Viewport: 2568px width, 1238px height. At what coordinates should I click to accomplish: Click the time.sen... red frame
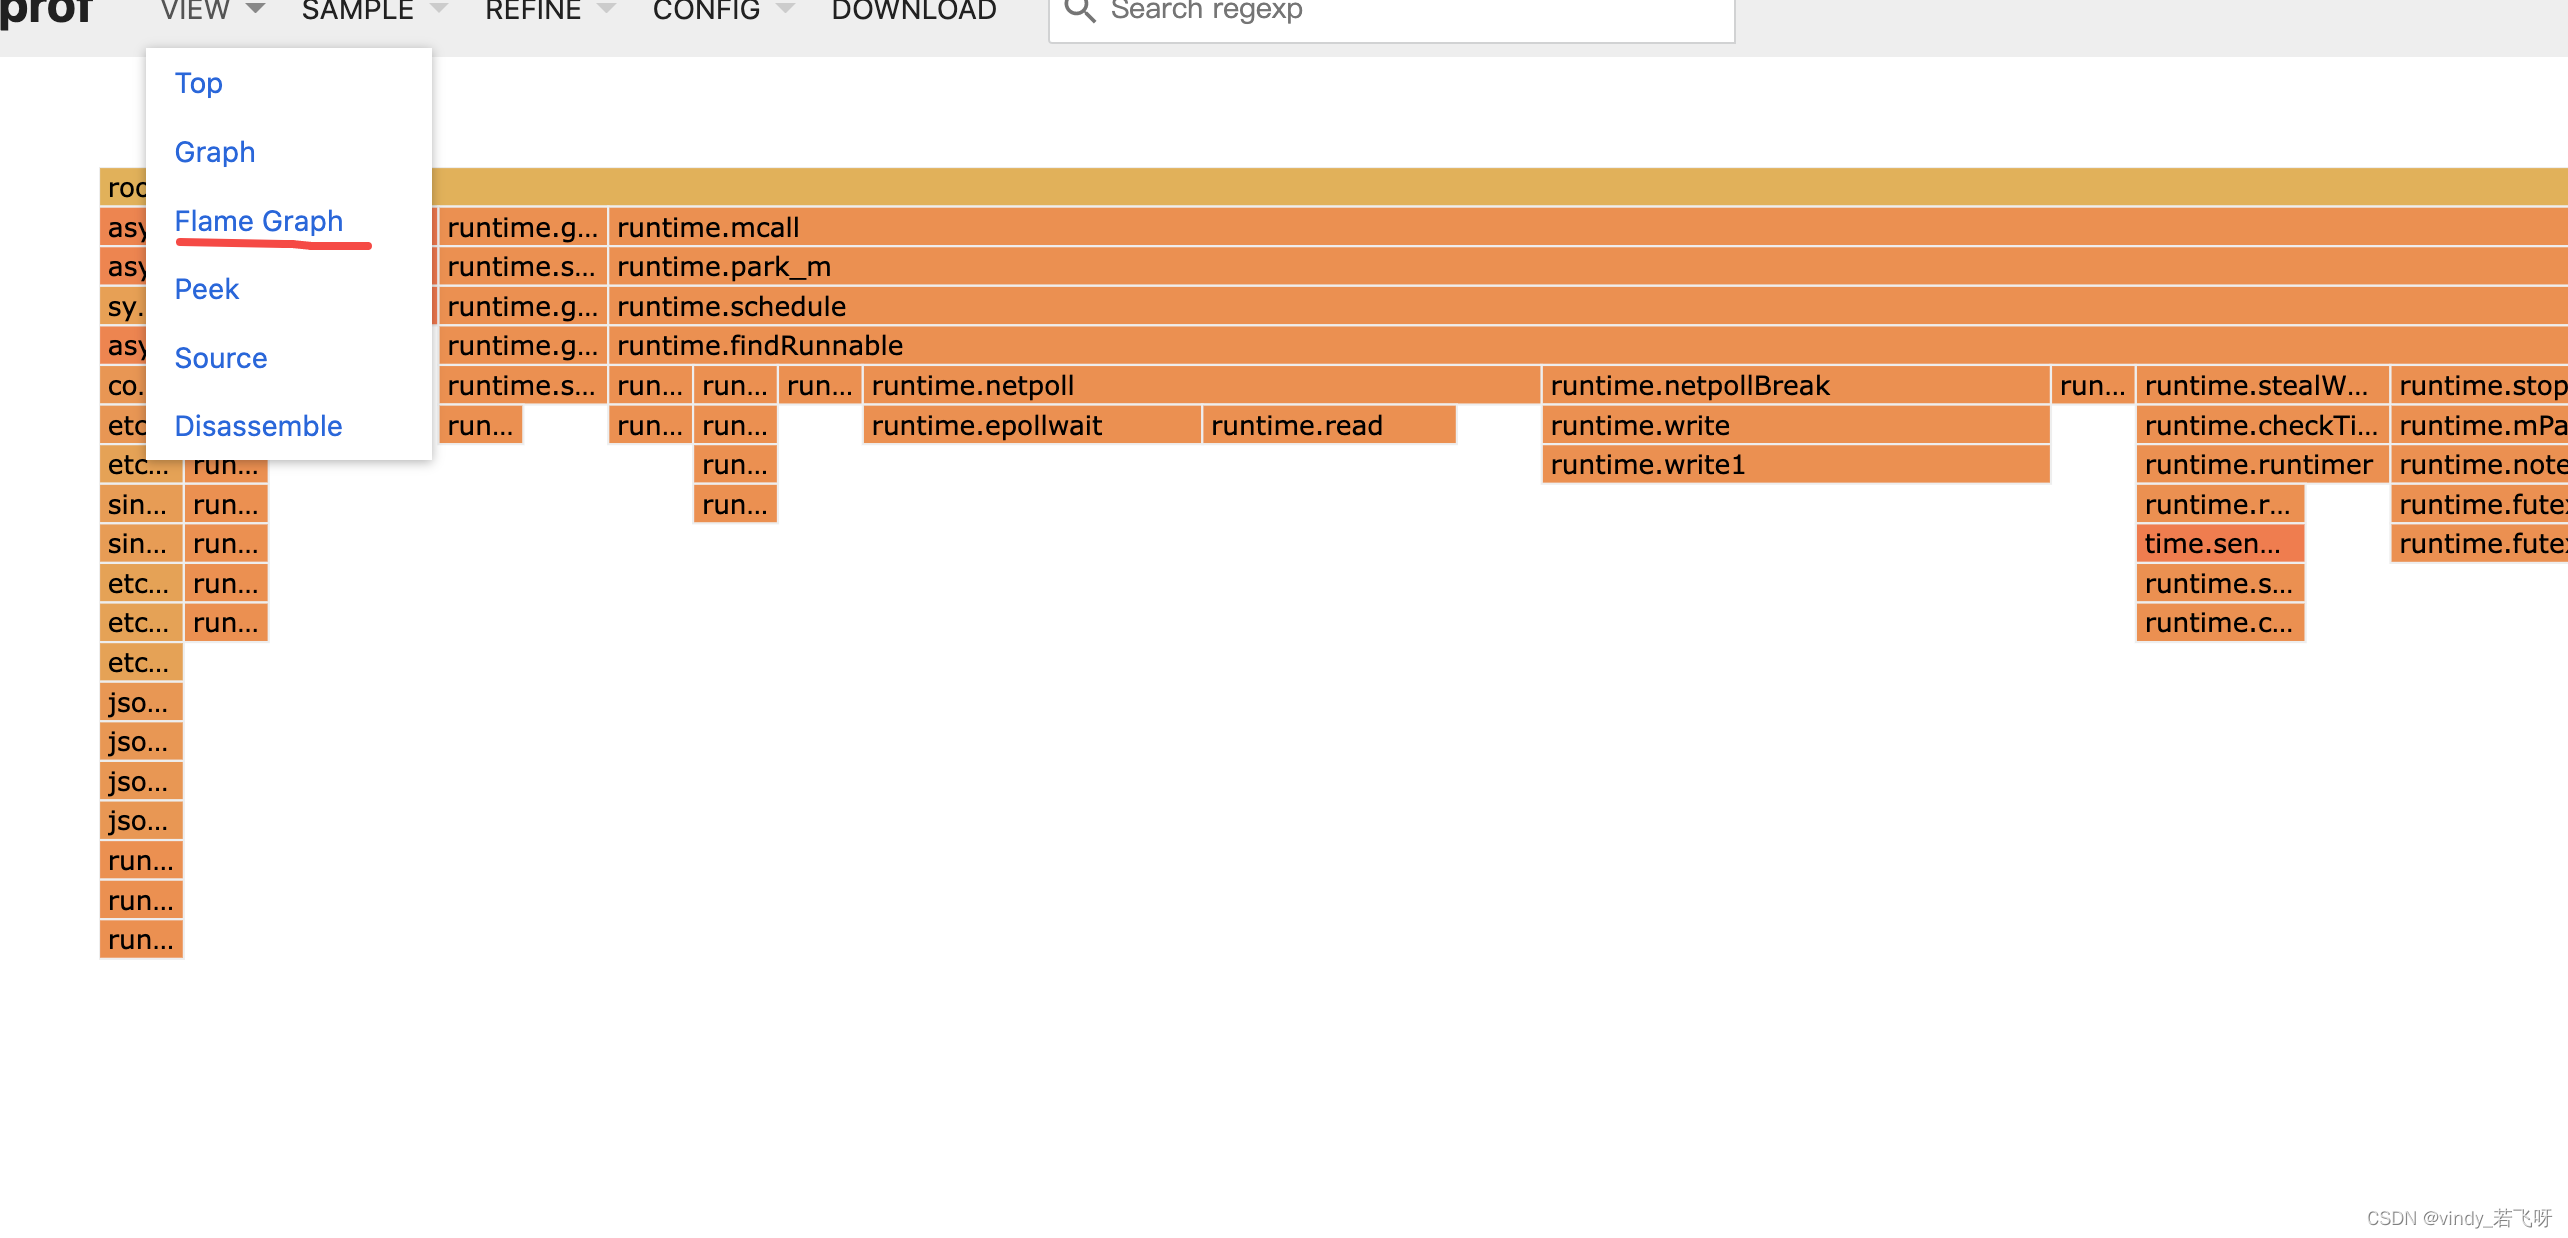2219,543
